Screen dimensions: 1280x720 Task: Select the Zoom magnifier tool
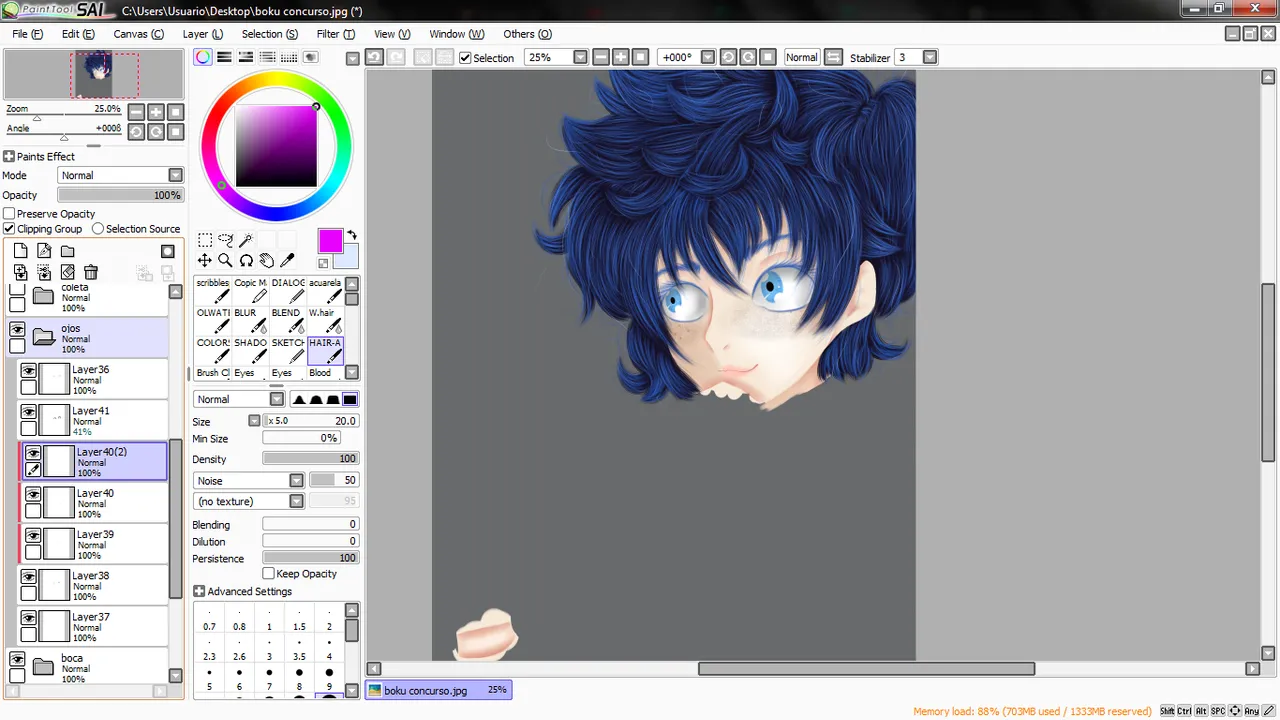click(225, 260)
